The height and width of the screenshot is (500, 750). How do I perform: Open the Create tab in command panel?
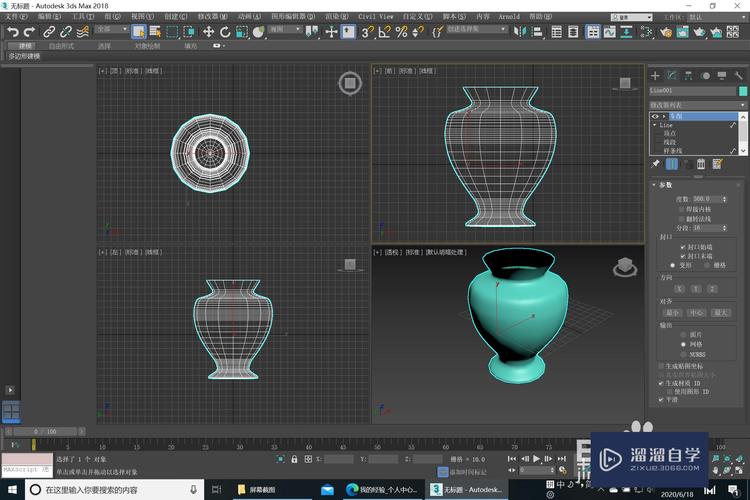655,76
